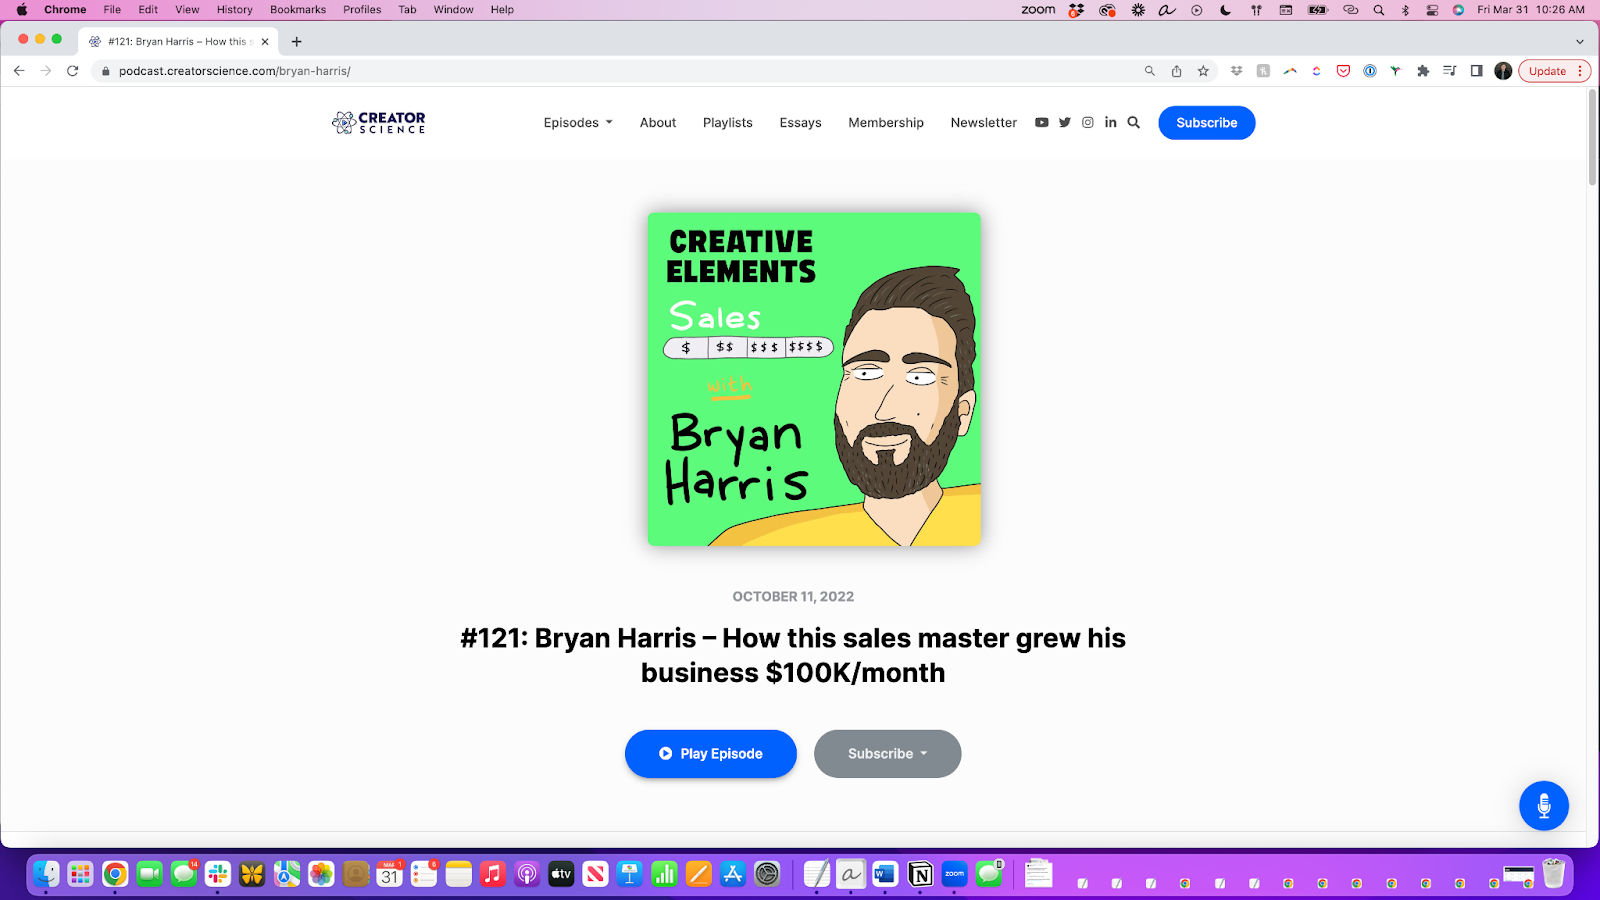This screenshot has width=1600, height=900.
Task: Open the Playlists page link
Action: [728, 123]
